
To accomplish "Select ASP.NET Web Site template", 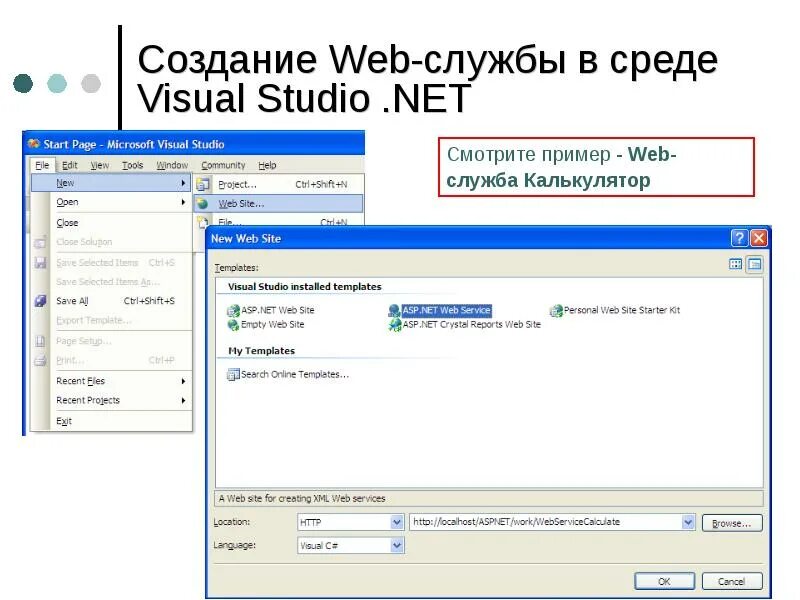I will tap(278, 310).
